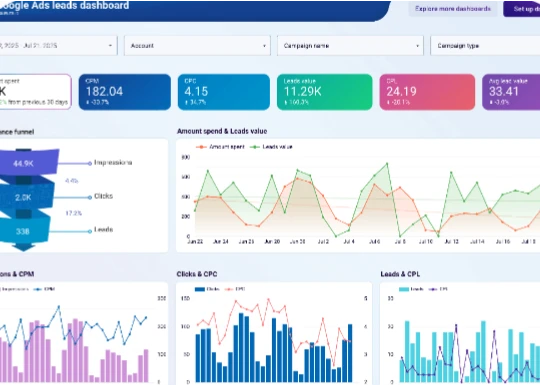The width and height of the screenshot is (540, 386).
Task: Click the Jul 12 axis label
Action: pyautogui.click(x=451, y=242)
